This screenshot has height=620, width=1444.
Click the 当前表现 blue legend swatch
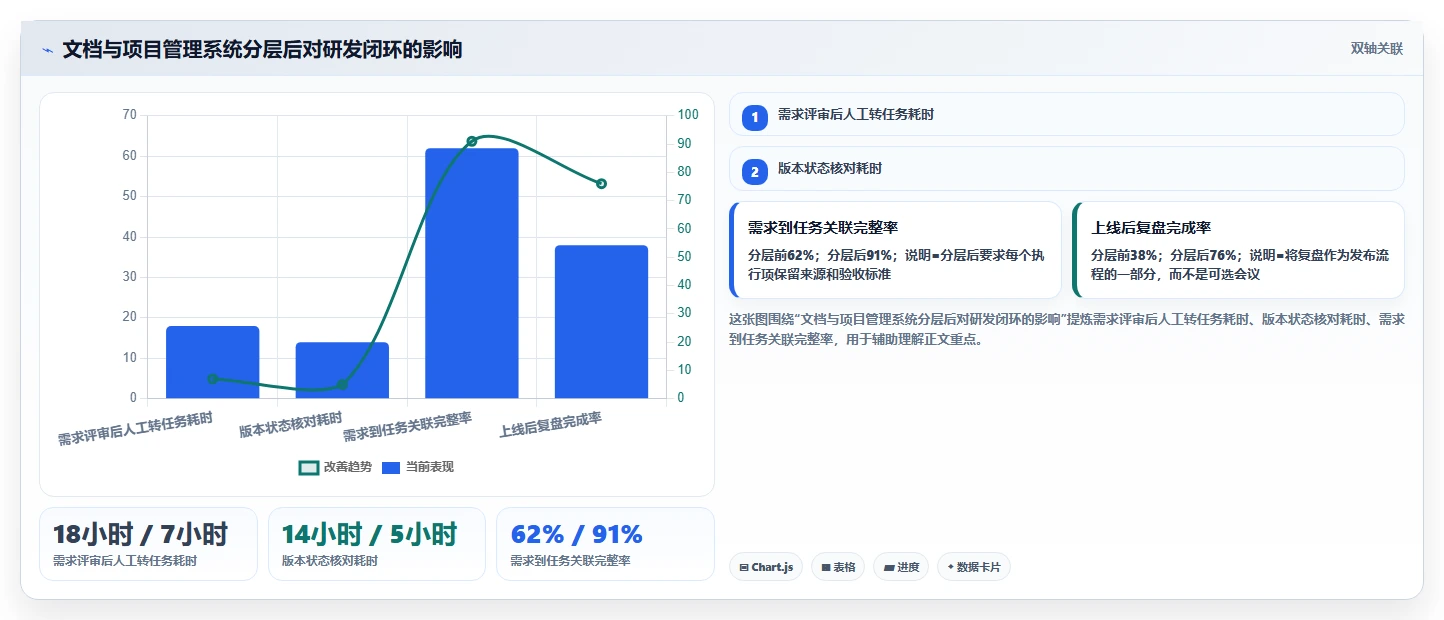coord(391,467)
